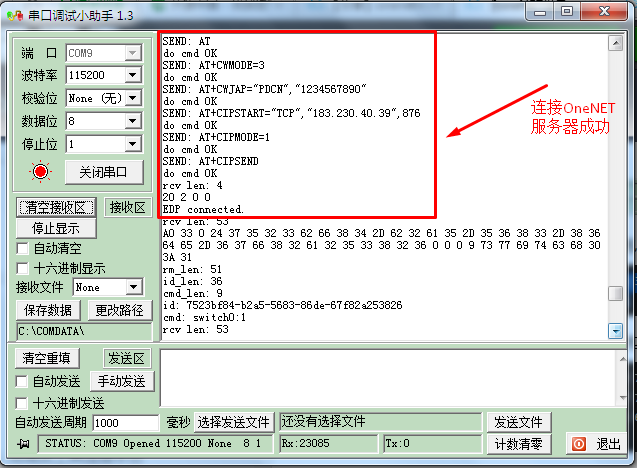Toggle the 十六进制显示 checkbox
This screenshot has width=637, height=468.
[x=22, y=268]
